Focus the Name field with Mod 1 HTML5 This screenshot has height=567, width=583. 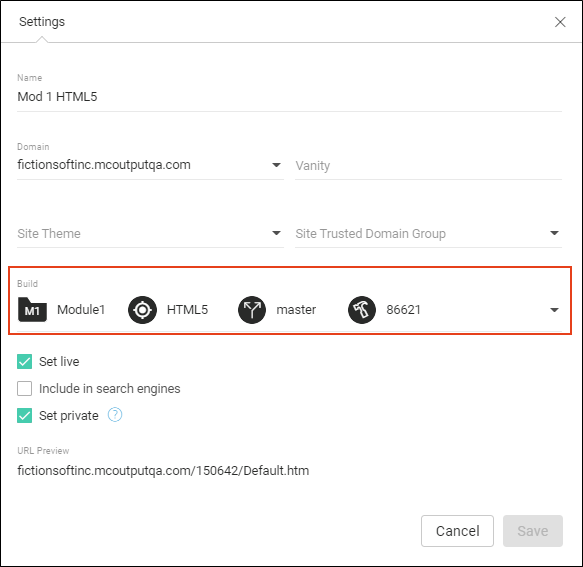tap(289, 97)
